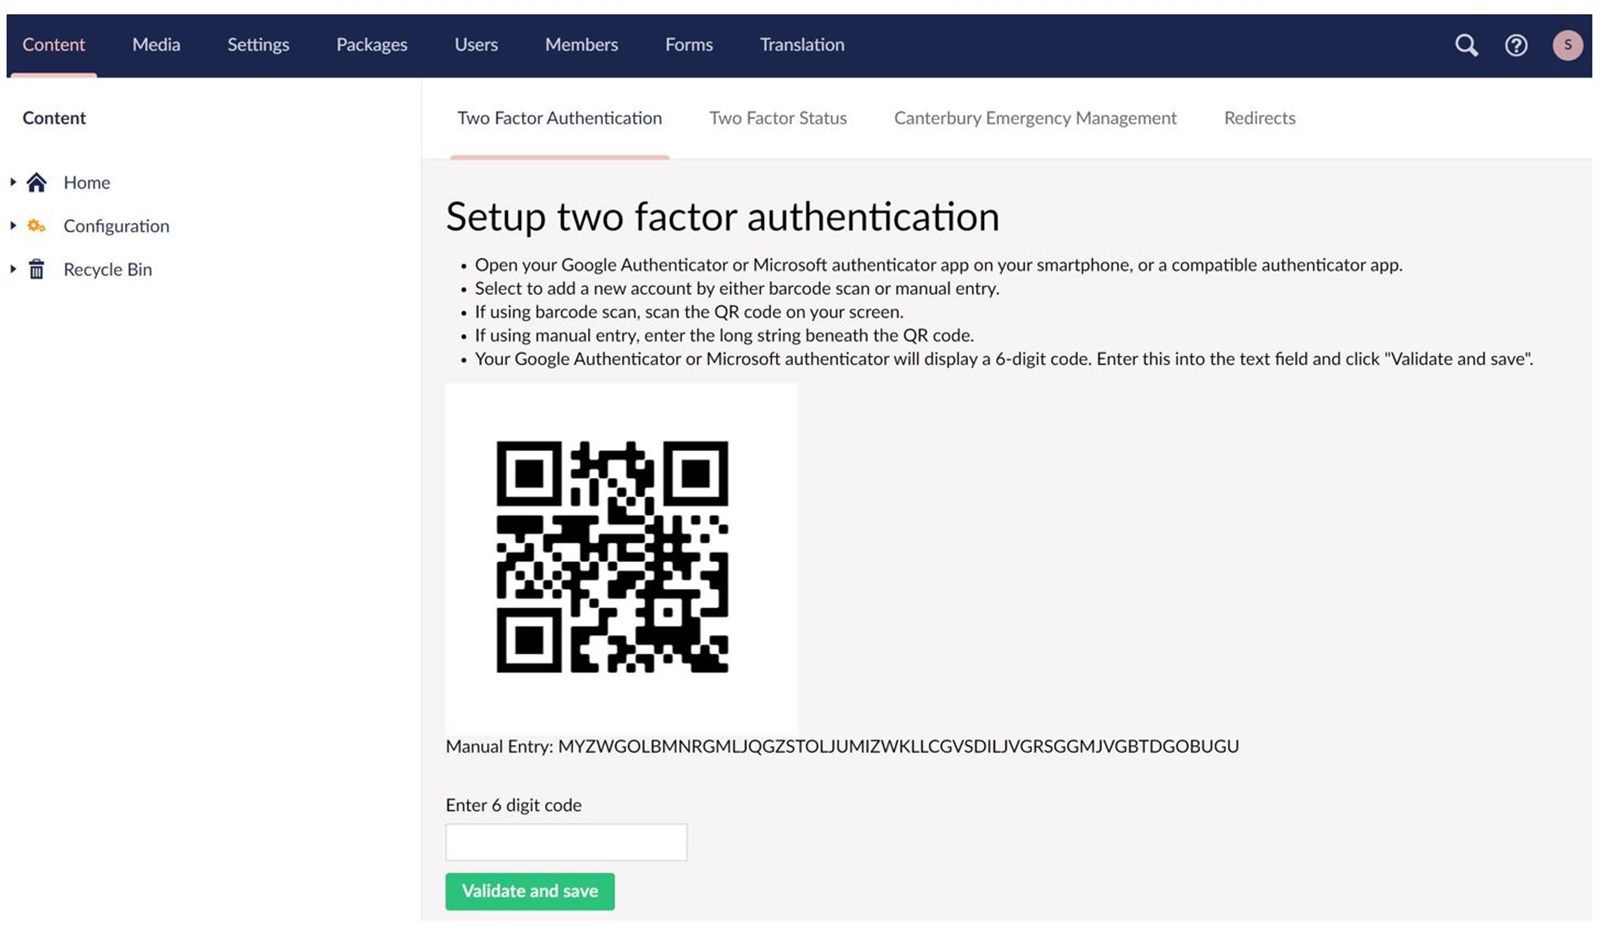Expand the Recycle Bin tree node
The width and height of the screenshot is (1600, 931).
13,269
